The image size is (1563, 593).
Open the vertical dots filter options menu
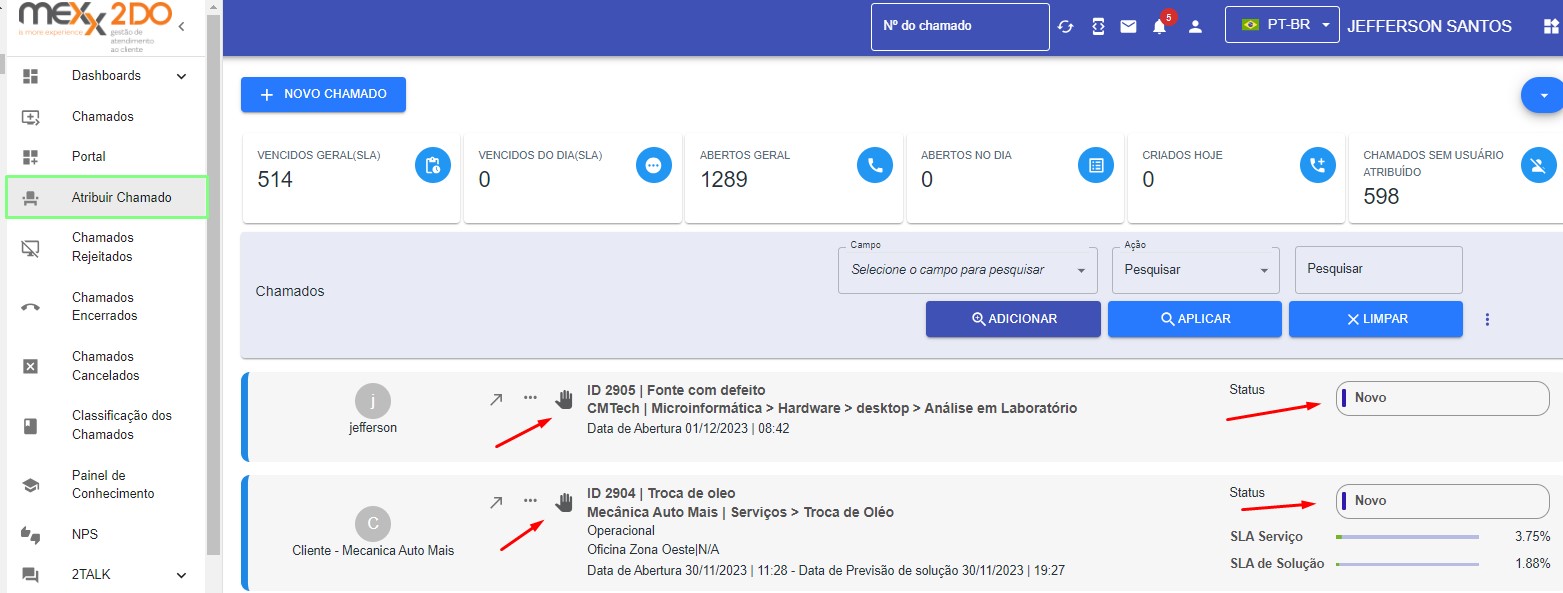pyautogui.click(x=1487, y=319)
